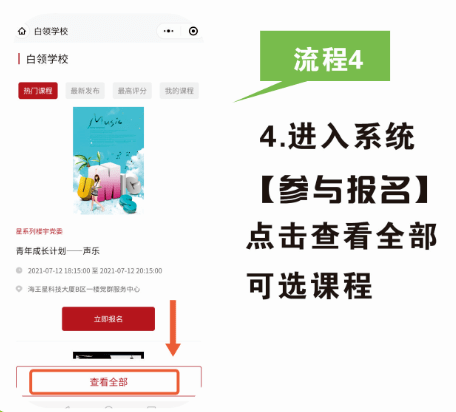Tap the home icon beside 白领学校
Image resolution: width=456 pixels, height=412 pixels.
click(x=22, y=31)
